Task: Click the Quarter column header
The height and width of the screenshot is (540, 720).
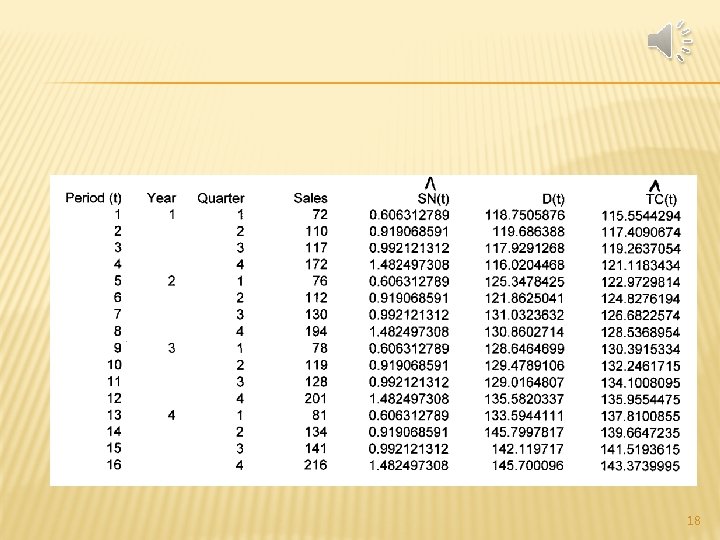Action: coord(221,198)
